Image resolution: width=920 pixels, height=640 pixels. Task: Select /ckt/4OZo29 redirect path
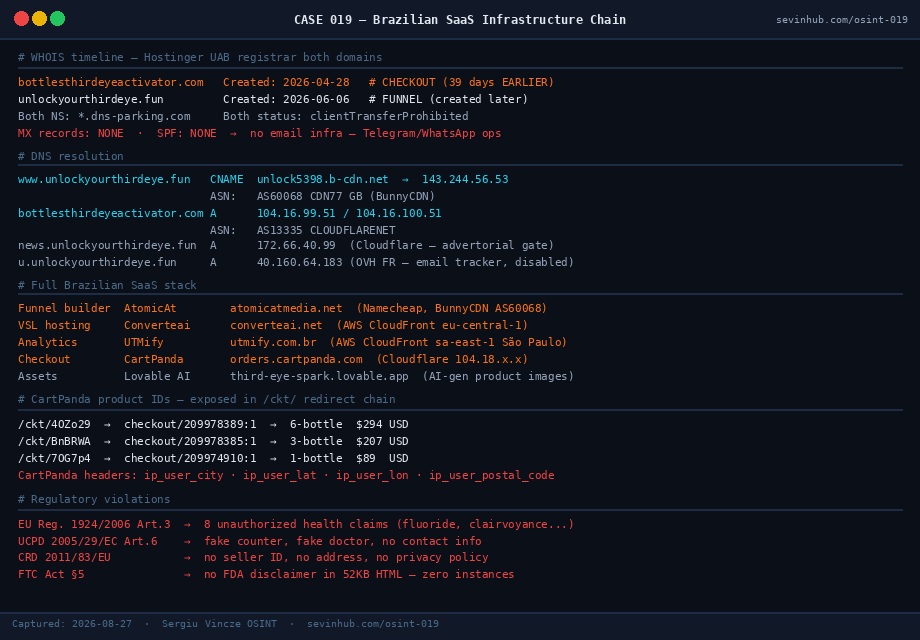pos(55,424)
